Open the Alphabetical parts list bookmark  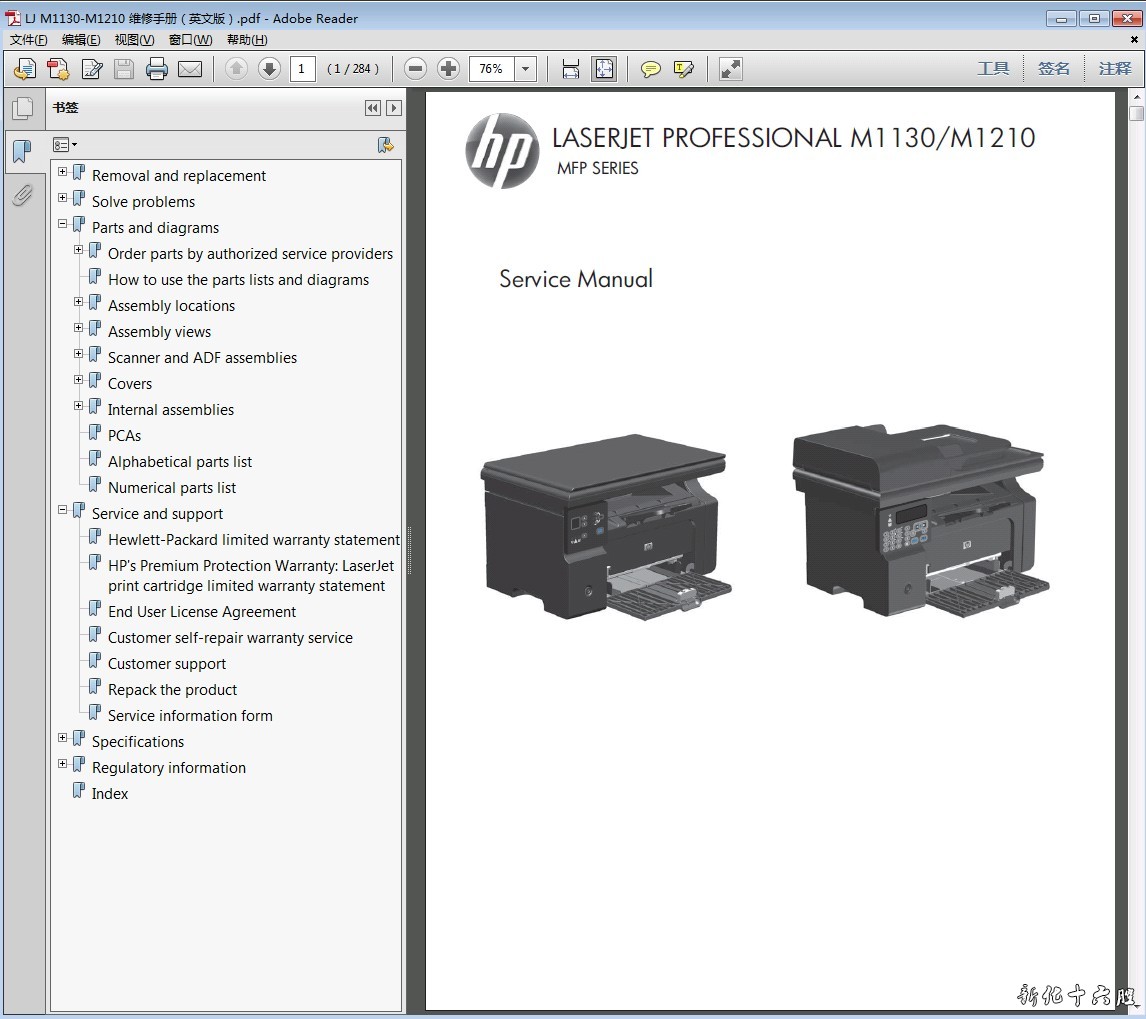180,462
